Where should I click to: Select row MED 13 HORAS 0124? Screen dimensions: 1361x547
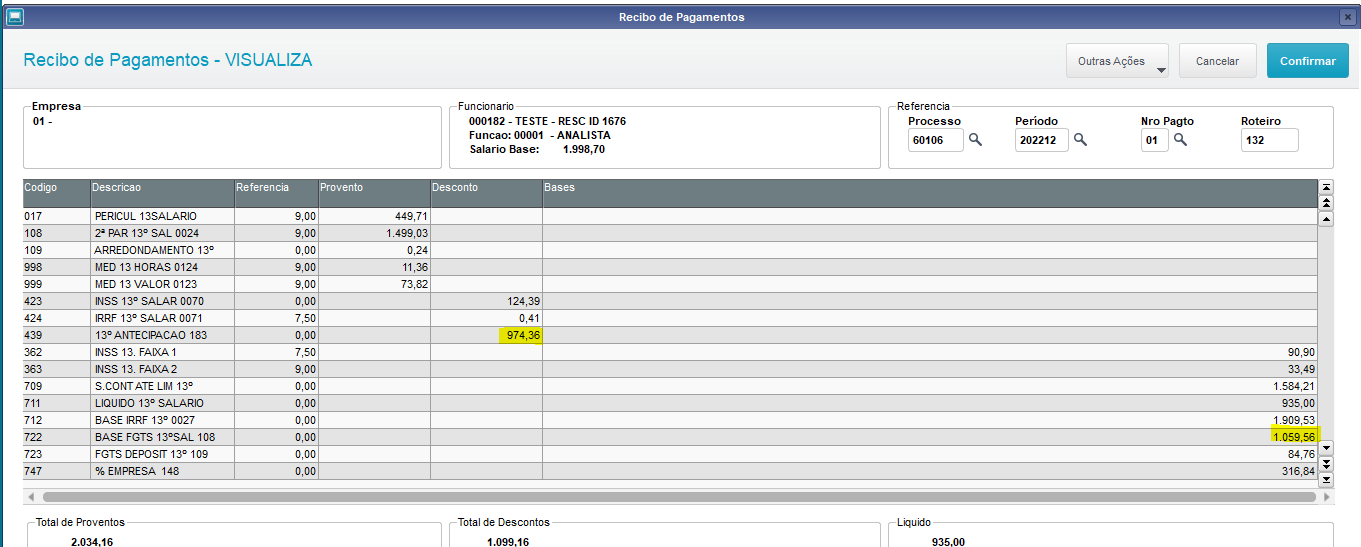click(x=670, y=267)
